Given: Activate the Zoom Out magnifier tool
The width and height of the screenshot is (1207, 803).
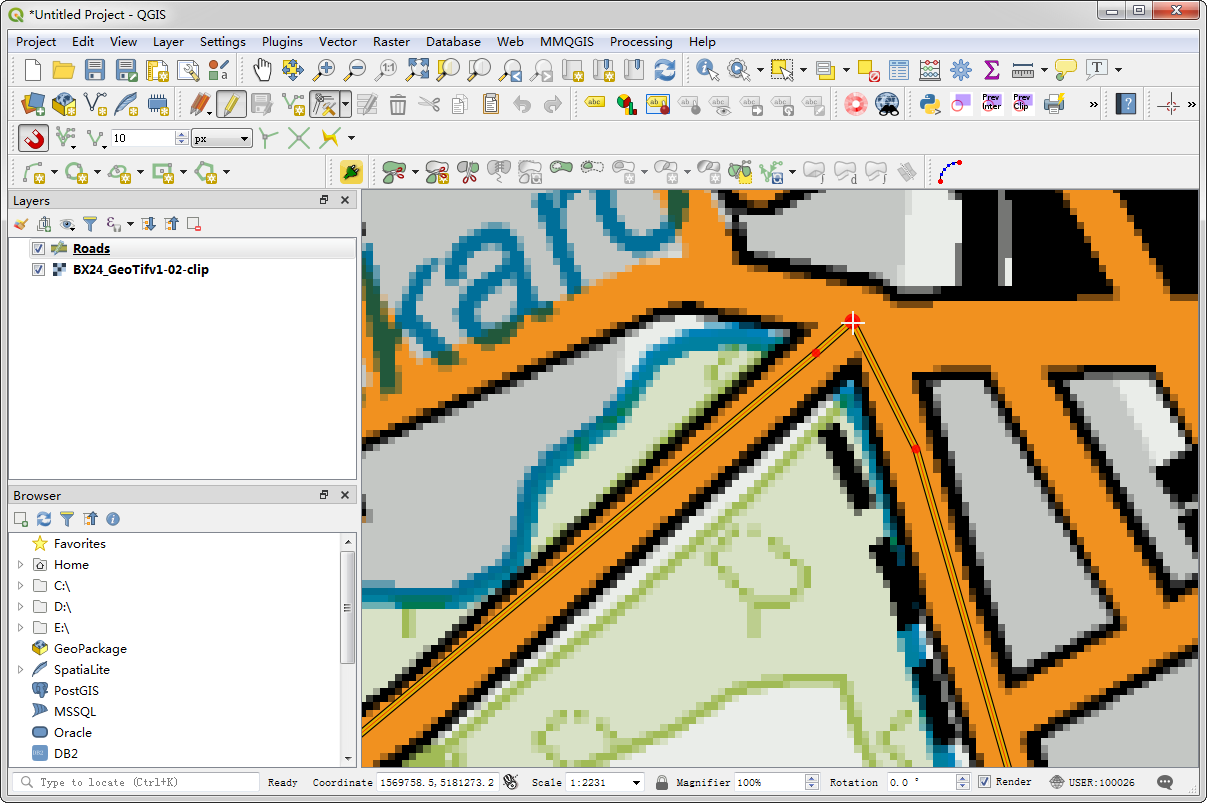Looking at the screenshot, I should 355,70.
